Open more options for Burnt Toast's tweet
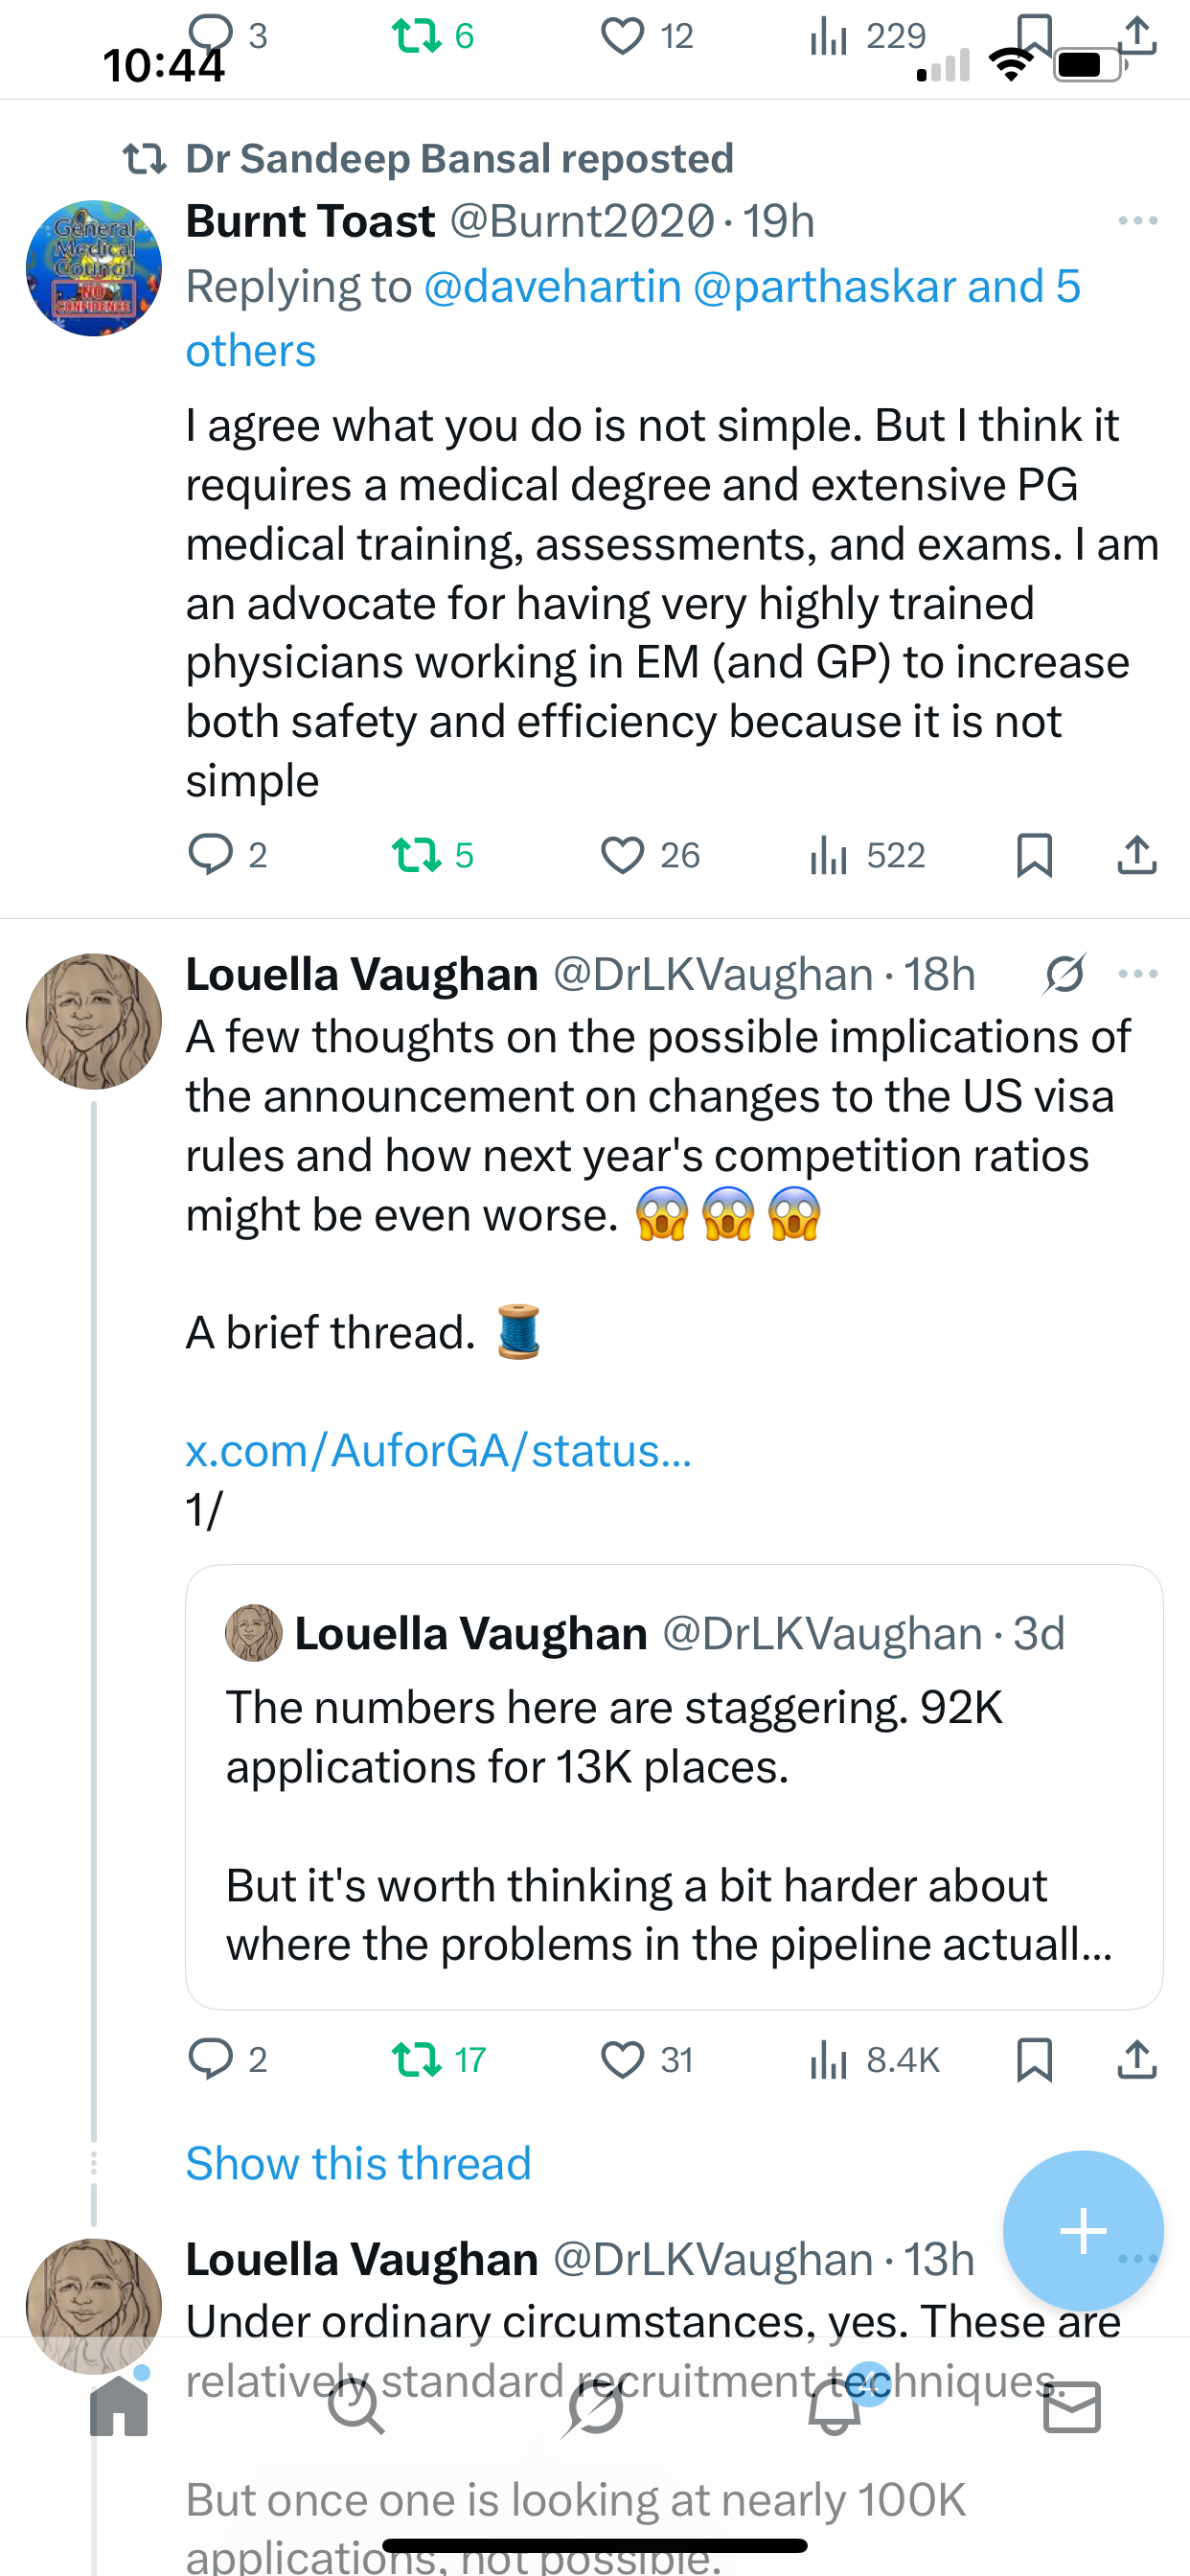 point(1138,221)
